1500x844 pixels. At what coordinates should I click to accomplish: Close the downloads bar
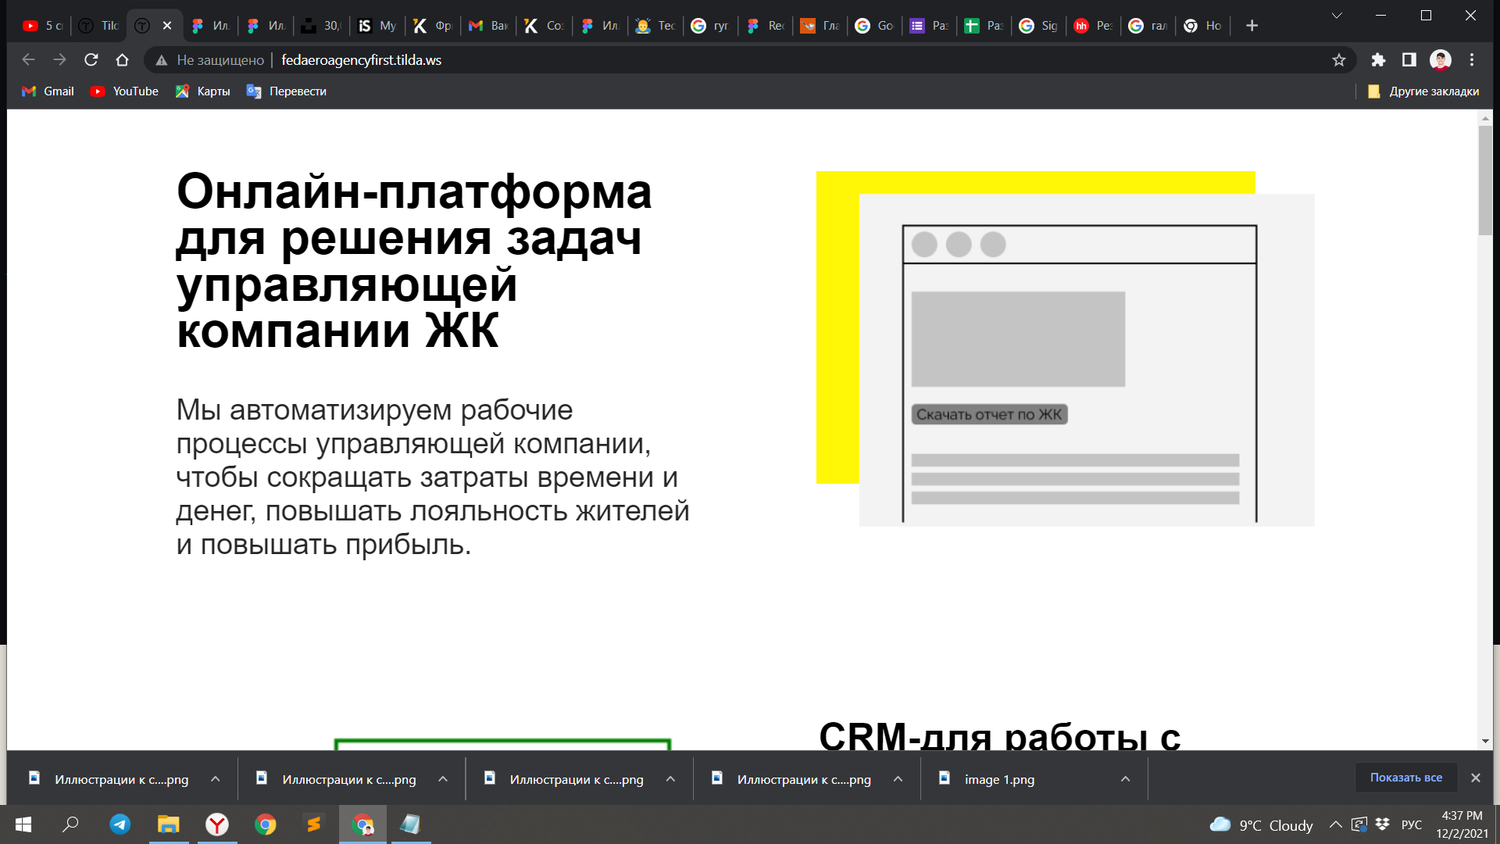pyautogui.click(x=1475, y=777)
